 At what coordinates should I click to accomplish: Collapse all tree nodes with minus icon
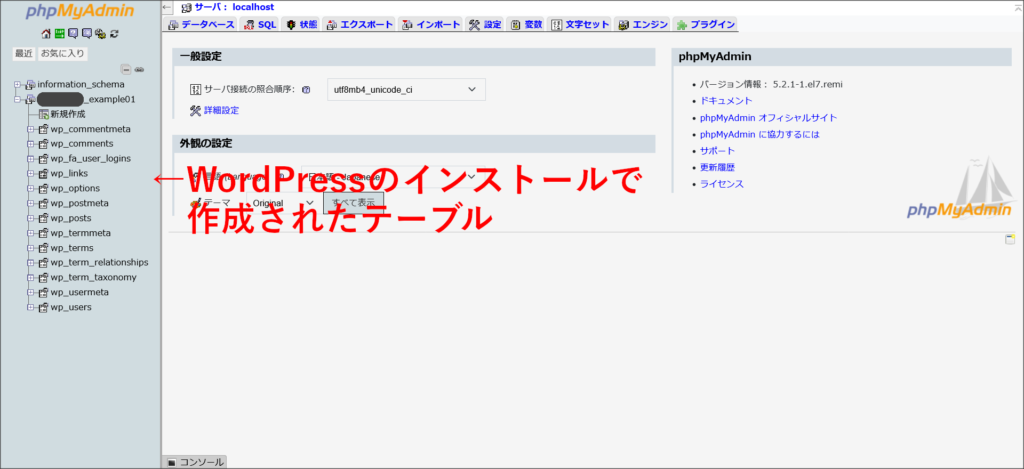tap(127, 70)
